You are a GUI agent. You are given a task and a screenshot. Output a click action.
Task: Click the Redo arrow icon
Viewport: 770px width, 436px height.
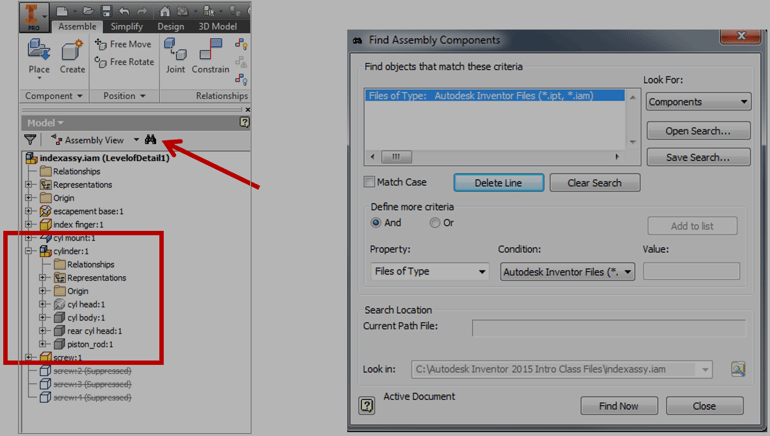(142, 11)
